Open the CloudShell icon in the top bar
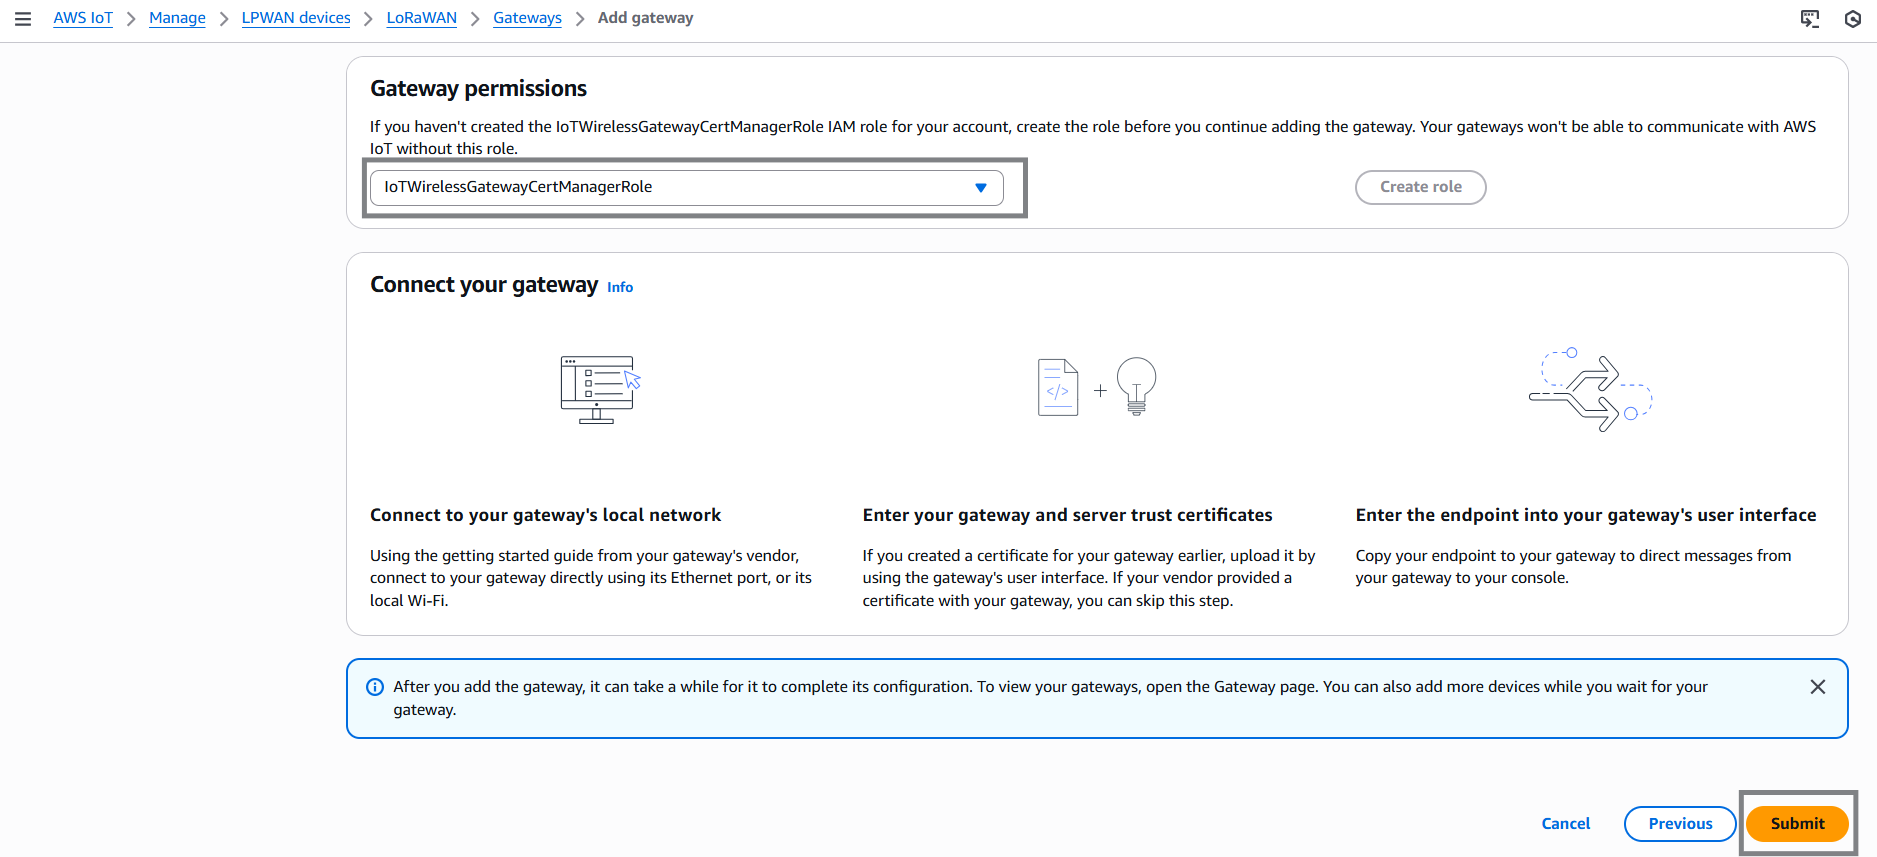 1810,19
